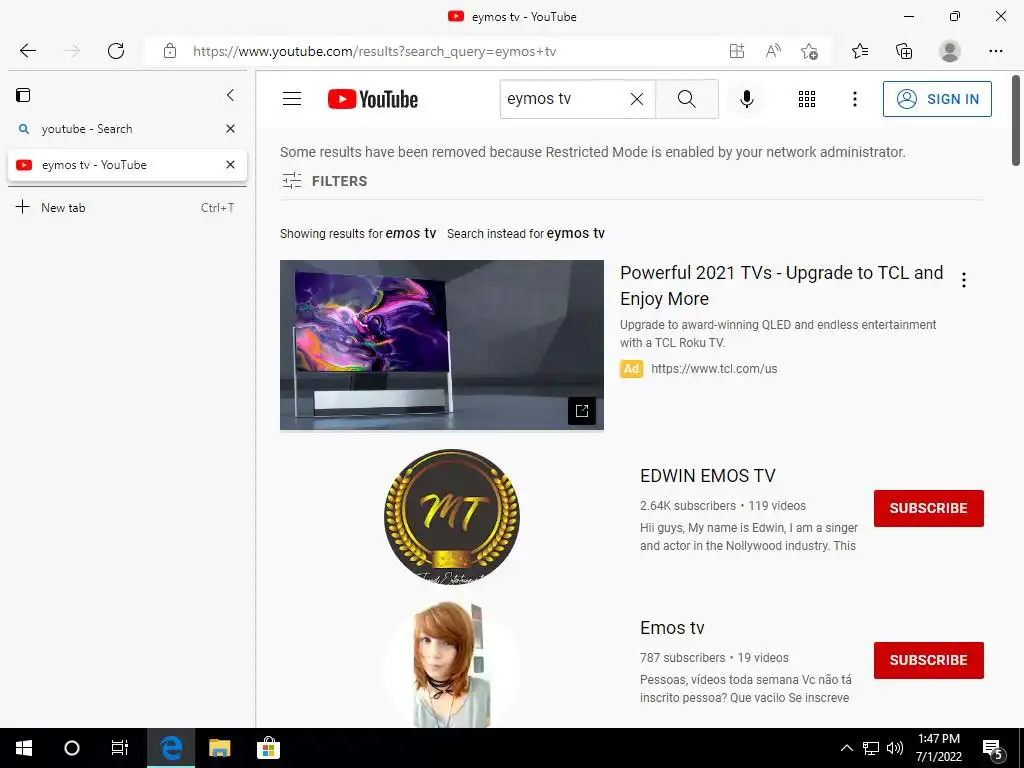Image resolution: width=1024 pixels, height=768 pixels.
Task: Turn on Read aloud
Action: [x=773, y=51]
